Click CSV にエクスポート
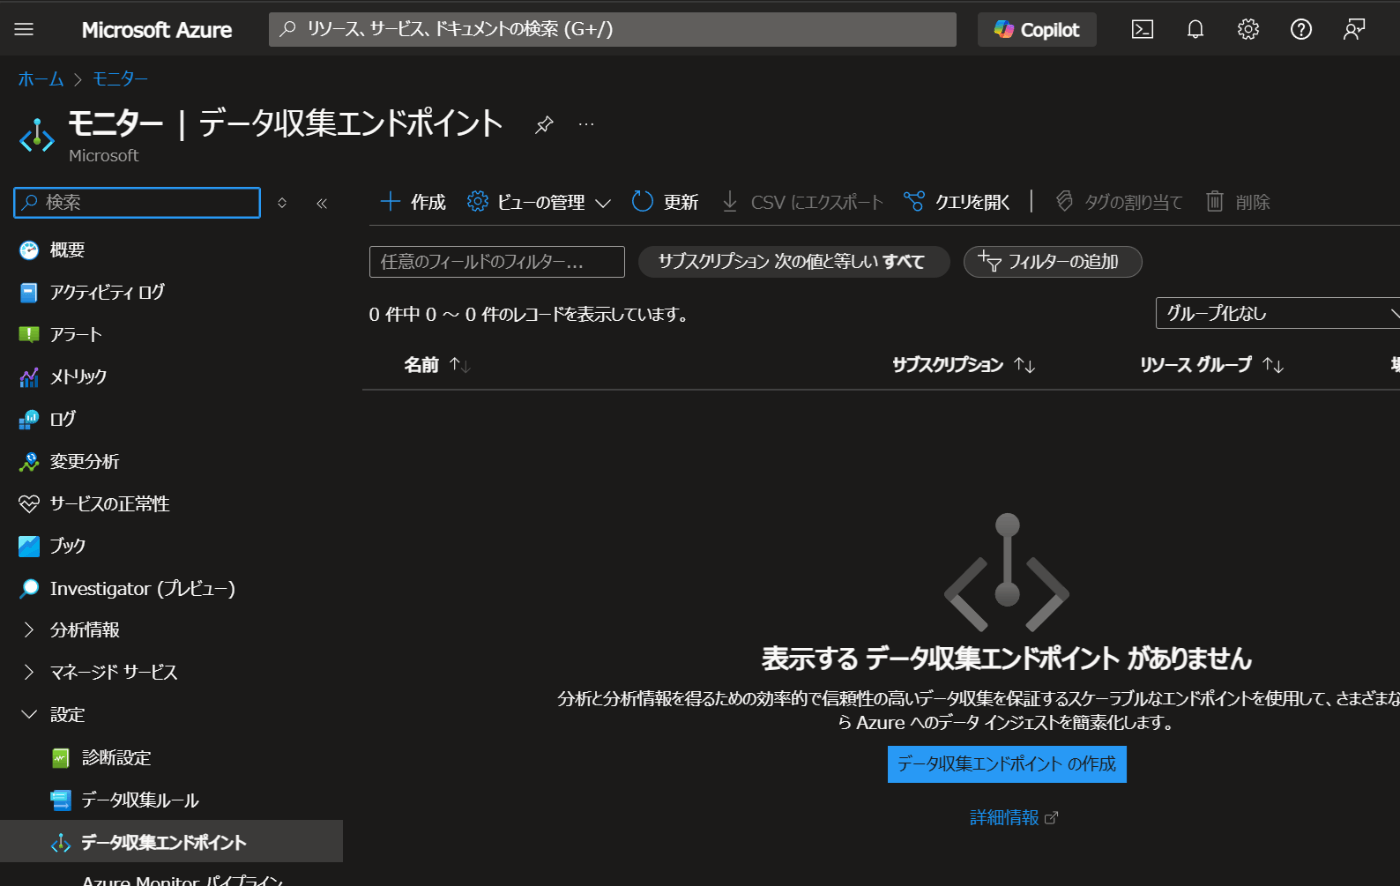This screenshot has height=886, width=1400. pyautogui.click(x=802, y=202)
